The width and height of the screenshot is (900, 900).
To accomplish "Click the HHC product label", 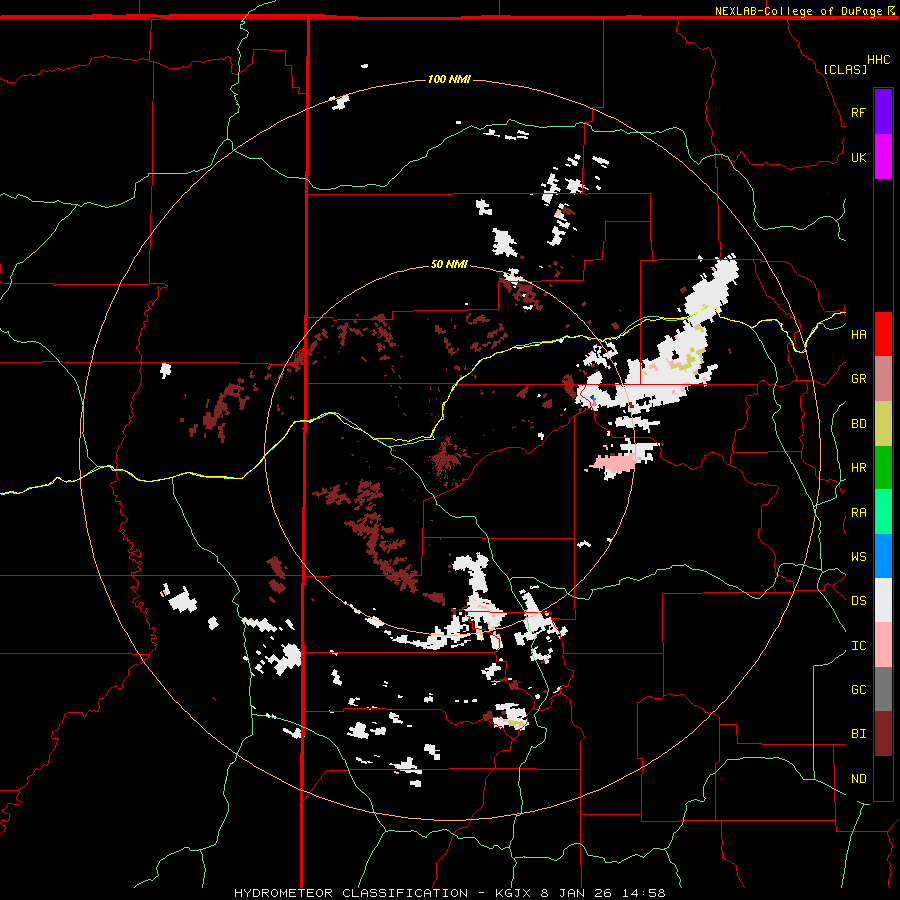I will coord(879,60).
